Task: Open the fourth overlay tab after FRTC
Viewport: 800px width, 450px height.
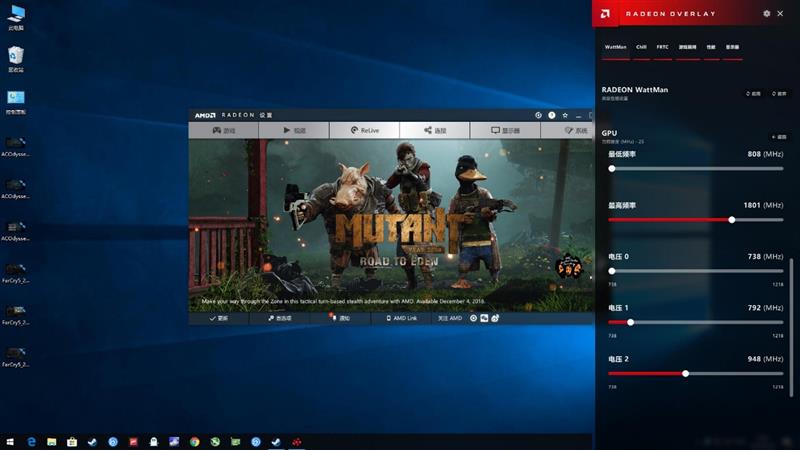Action: point(688,47)
